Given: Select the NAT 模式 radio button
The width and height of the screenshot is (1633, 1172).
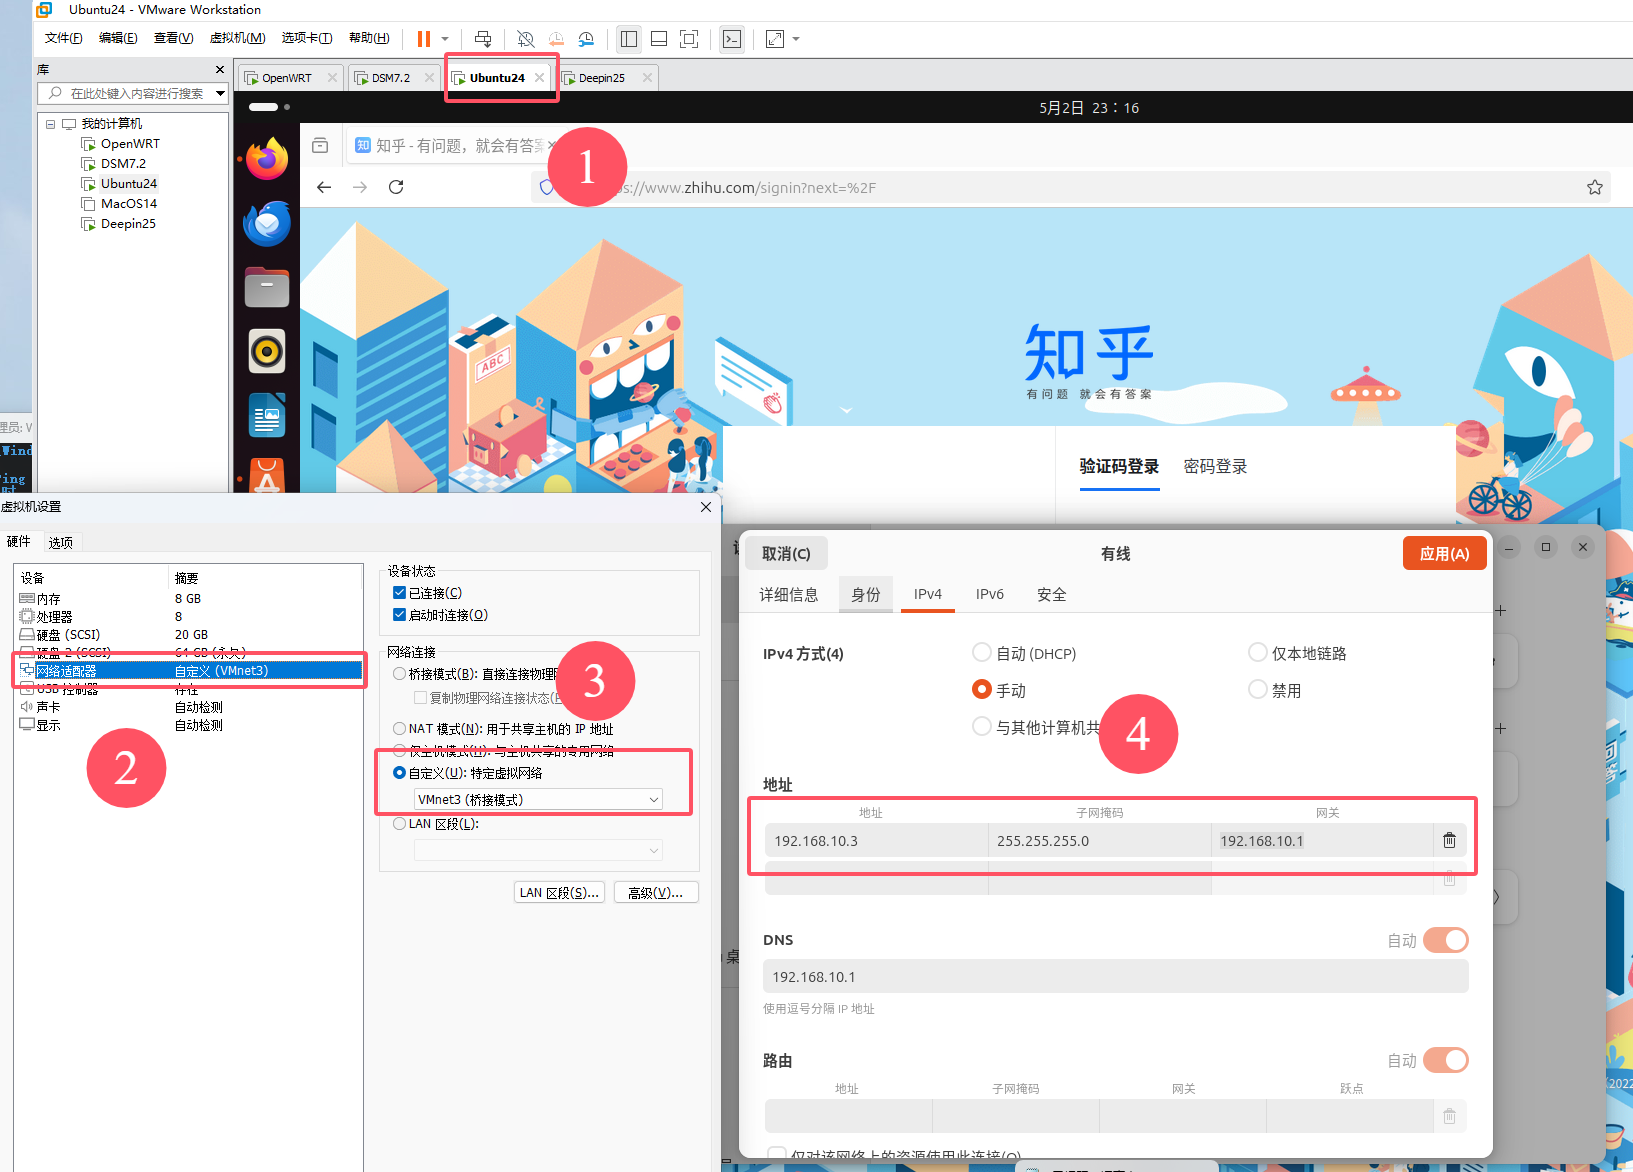Looking at the screenshot, I should pos(399,729).
